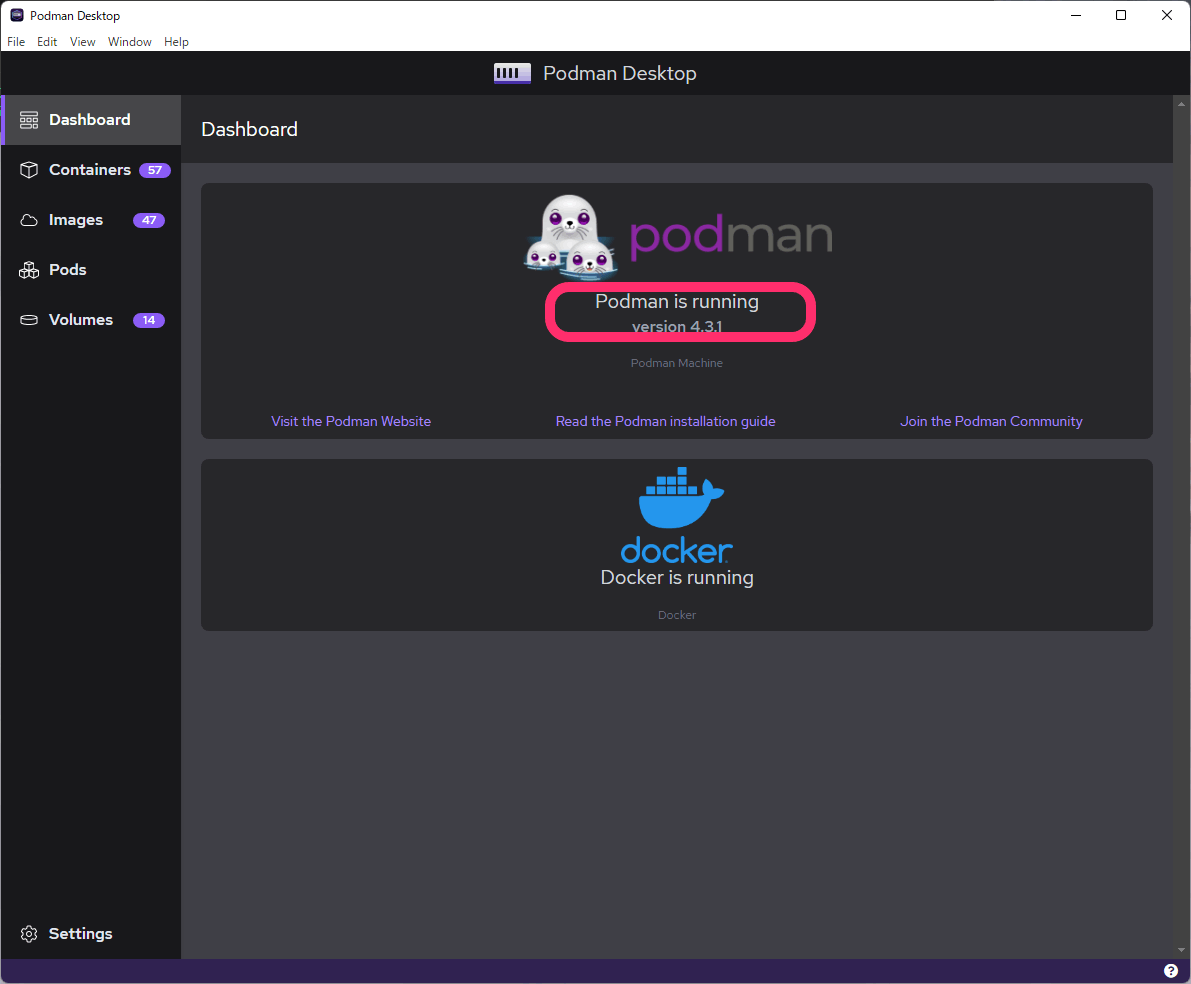Go to the Images section

pos(91,220)
